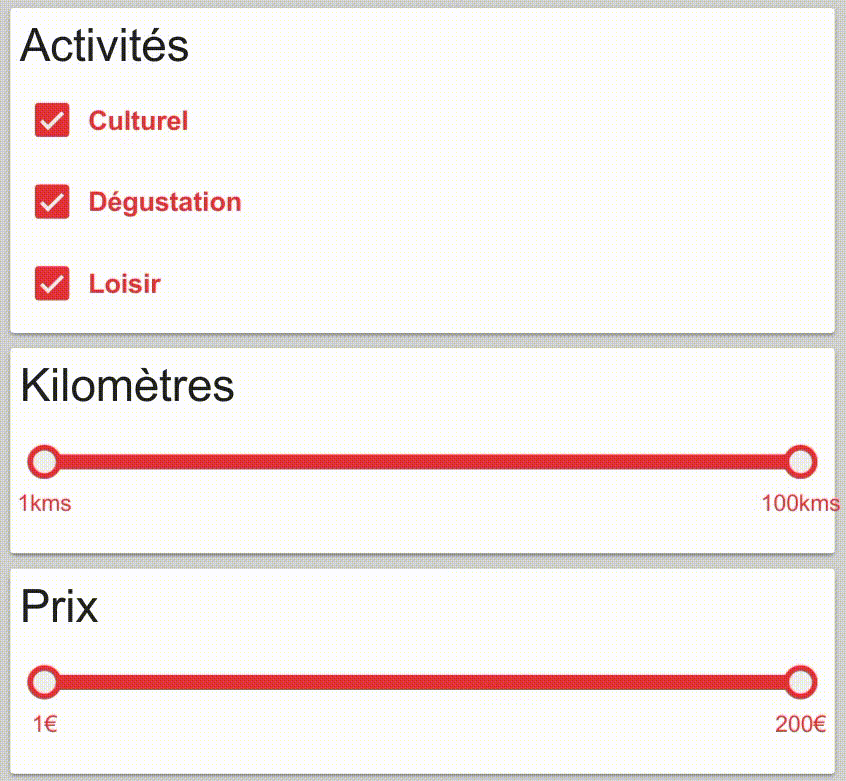Click the 200€ maximum price label

click(800, 725)
